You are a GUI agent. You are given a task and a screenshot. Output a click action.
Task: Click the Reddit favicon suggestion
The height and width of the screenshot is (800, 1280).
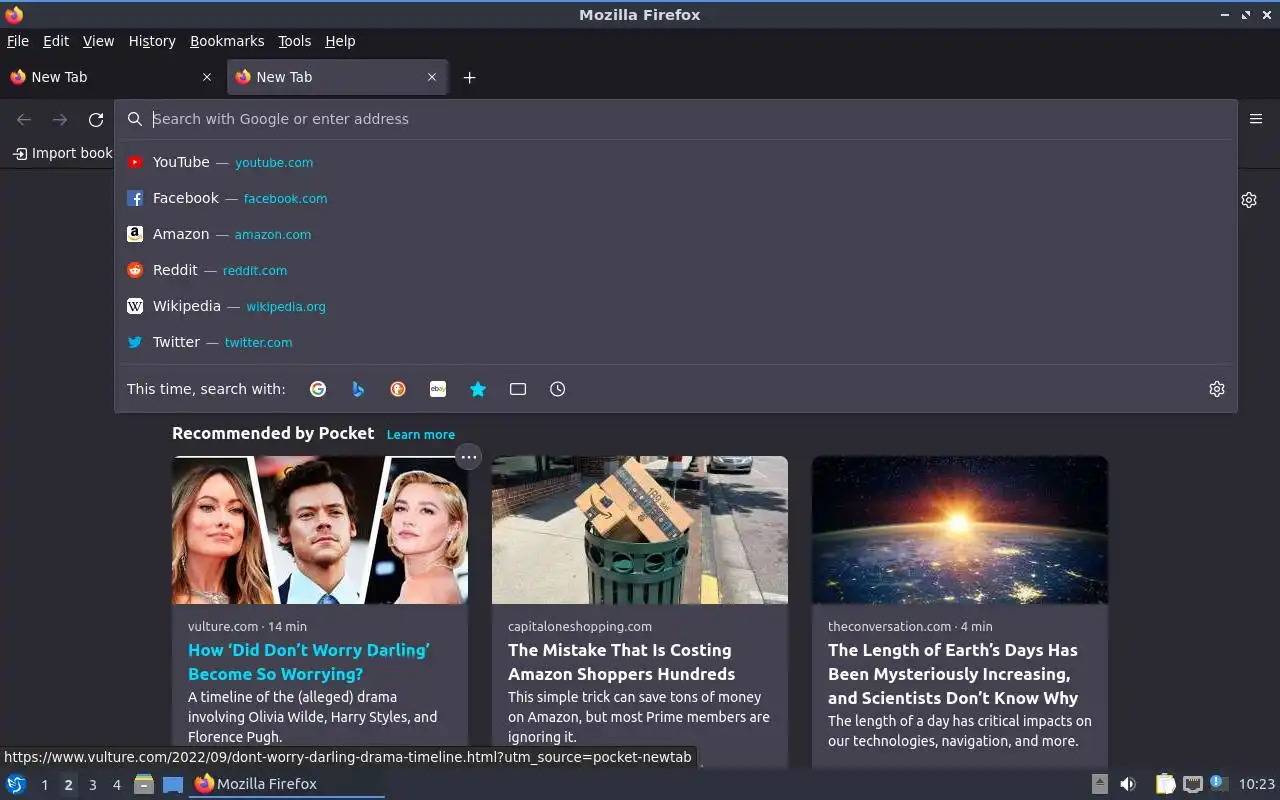click(135, 270)
